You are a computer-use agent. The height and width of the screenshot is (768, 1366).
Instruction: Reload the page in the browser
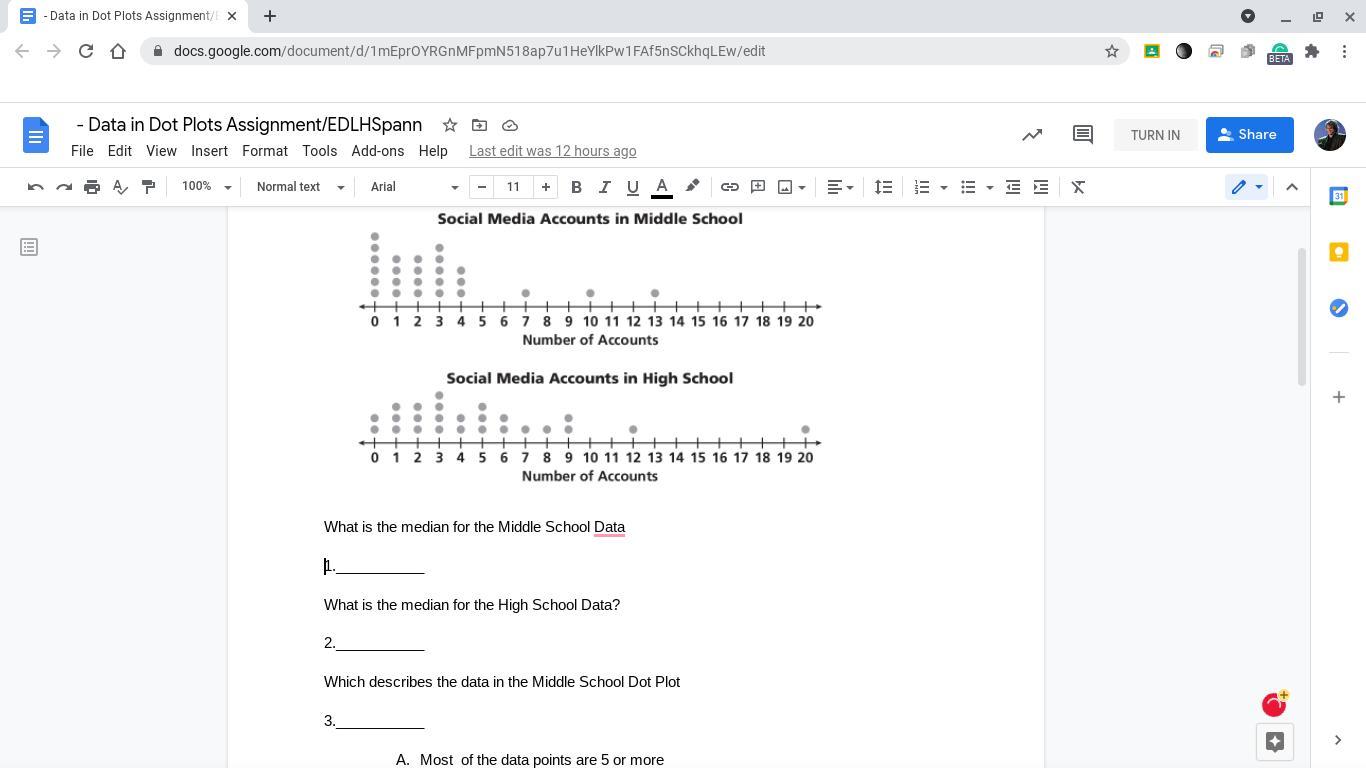click(86, 51)
